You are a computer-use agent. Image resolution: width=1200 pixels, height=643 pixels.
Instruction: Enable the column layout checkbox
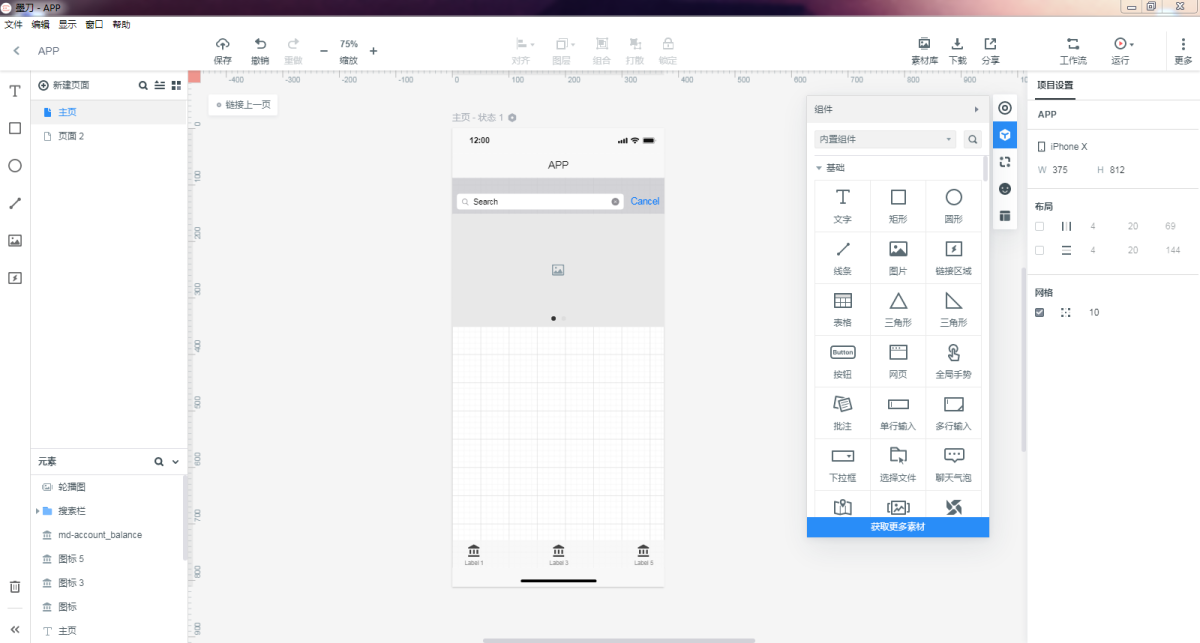coord(1040,226)
